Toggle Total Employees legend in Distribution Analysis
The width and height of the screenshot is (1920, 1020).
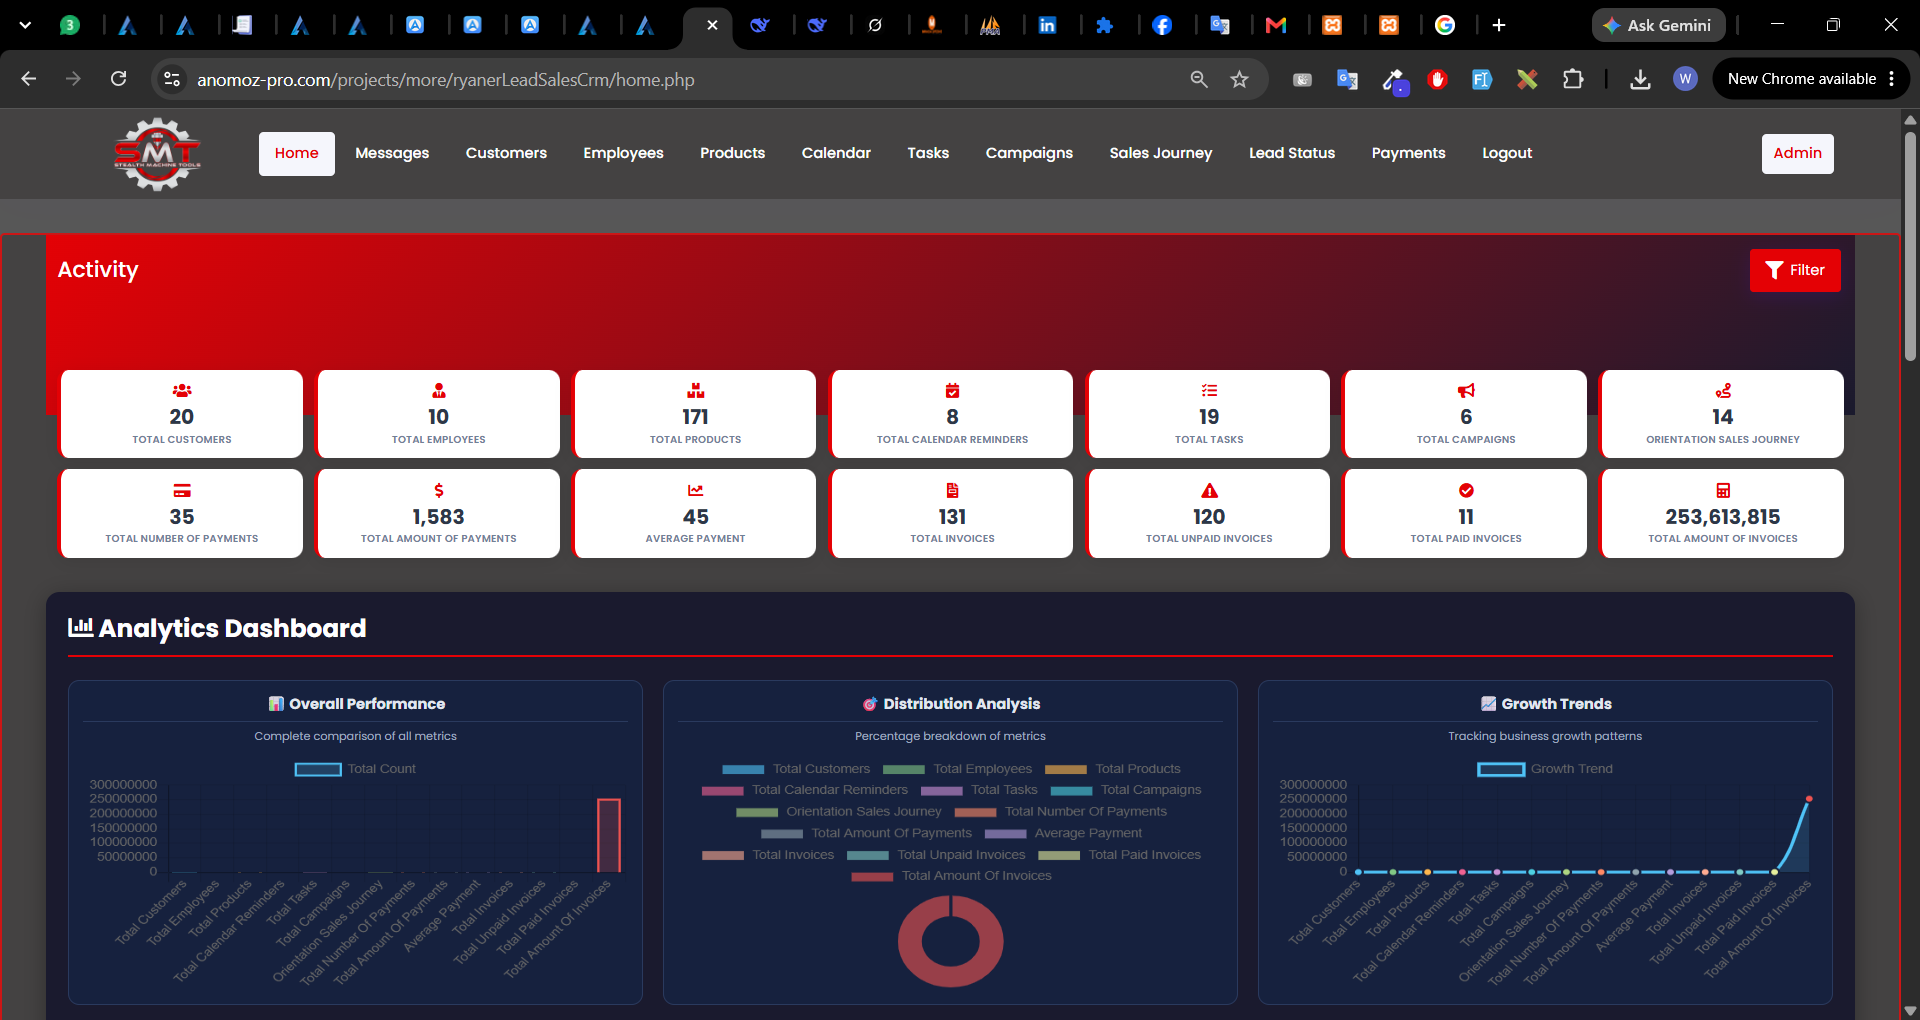[x=957, y=769]
